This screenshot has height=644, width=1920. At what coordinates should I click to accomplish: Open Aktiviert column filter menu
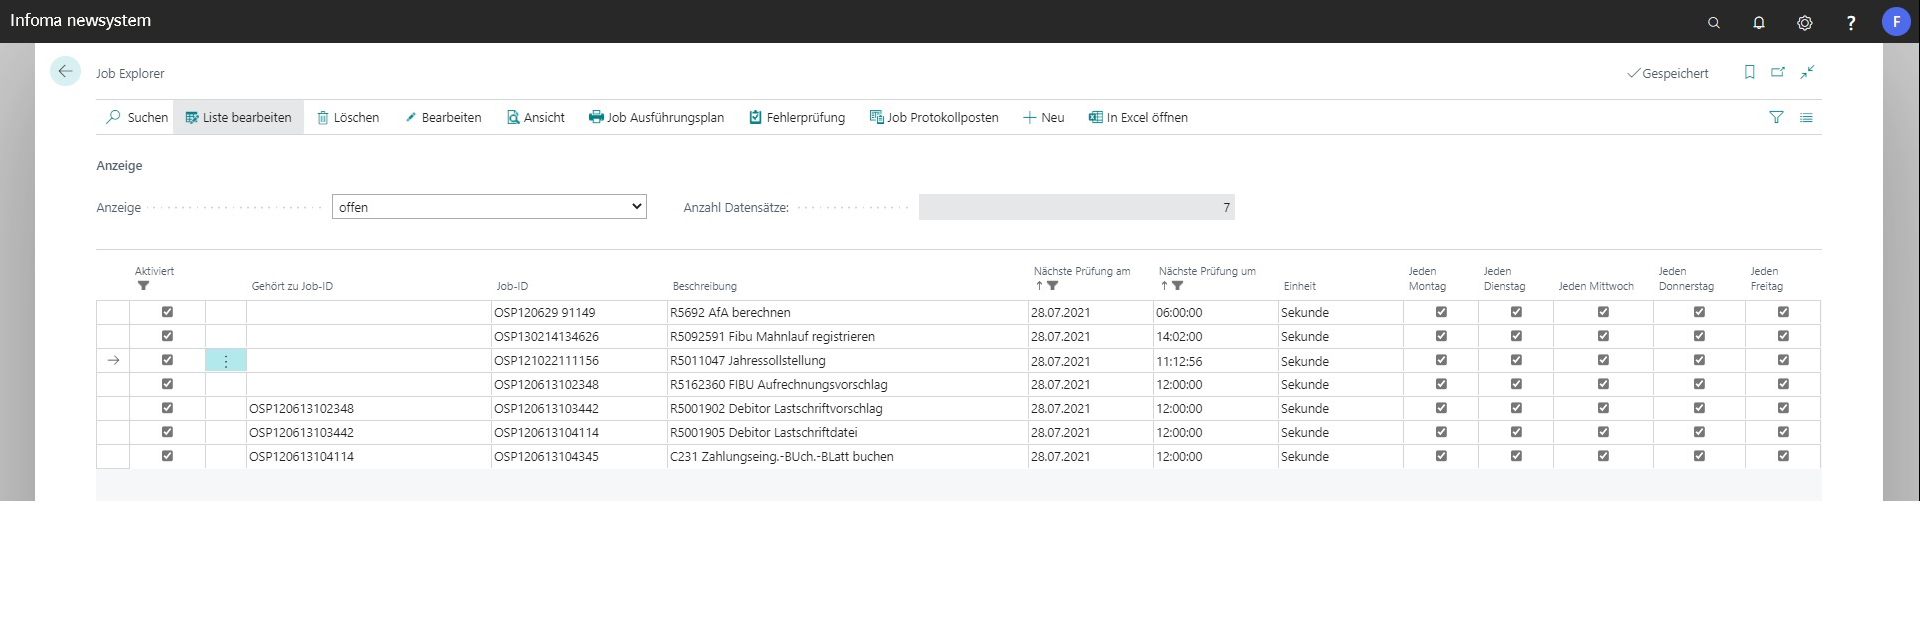tap(144, 286)
